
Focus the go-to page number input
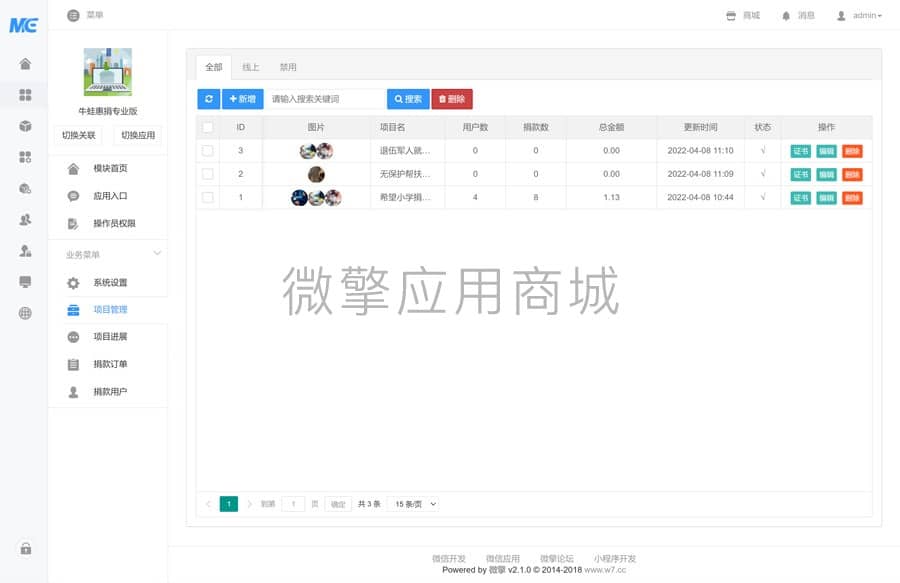[293, 504]
